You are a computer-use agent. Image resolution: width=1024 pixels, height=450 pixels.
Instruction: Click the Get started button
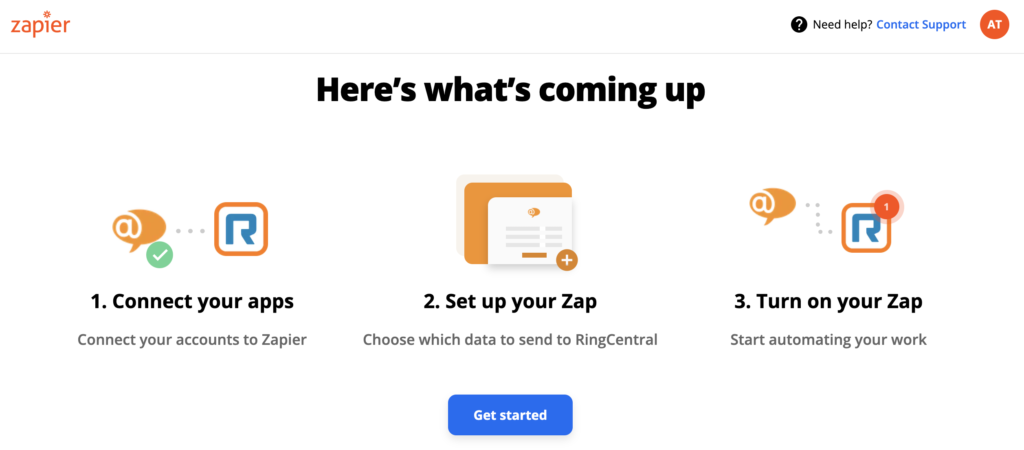click(x=510, y=415)
